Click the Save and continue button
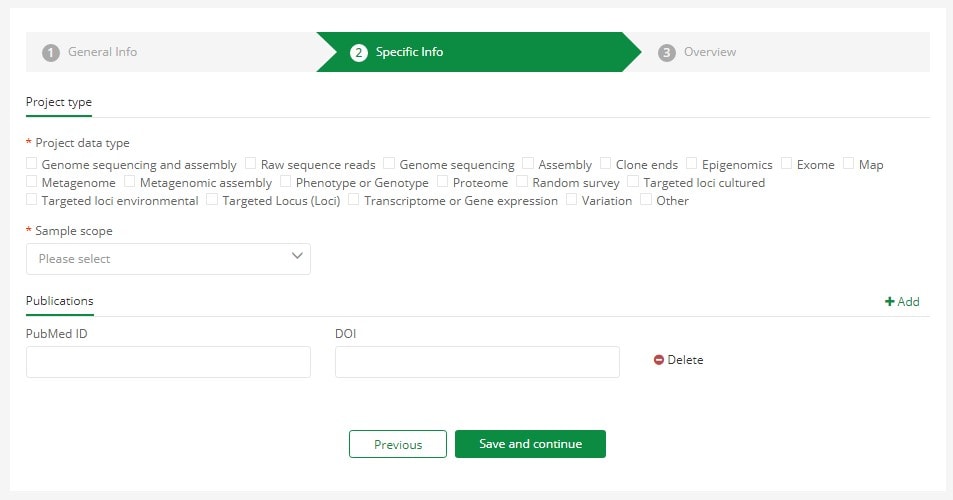The width and height of the screenshot is (953, 500). coord(530,444)
